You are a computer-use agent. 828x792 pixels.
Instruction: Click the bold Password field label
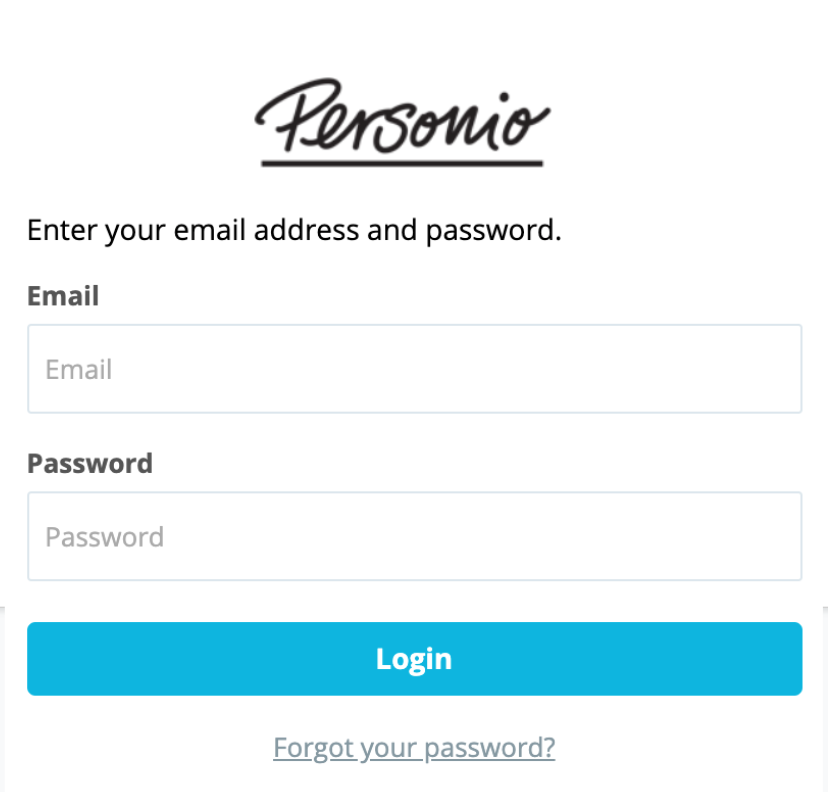90,463
